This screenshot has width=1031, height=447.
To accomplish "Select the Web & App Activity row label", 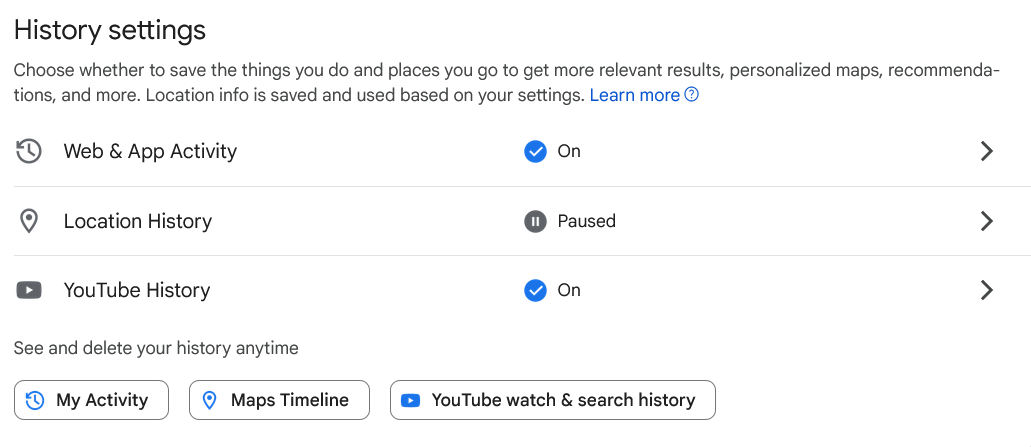I will (x=150, y=152).
